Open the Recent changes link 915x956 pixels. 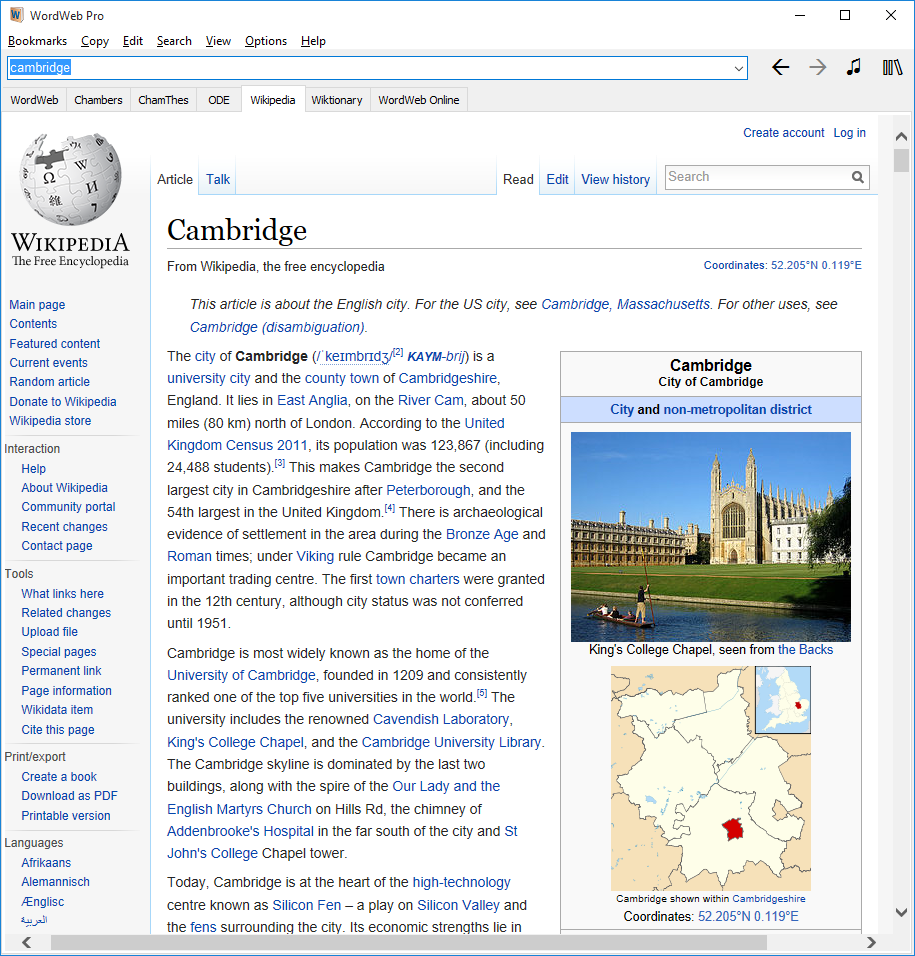click(x=65, y=527)
